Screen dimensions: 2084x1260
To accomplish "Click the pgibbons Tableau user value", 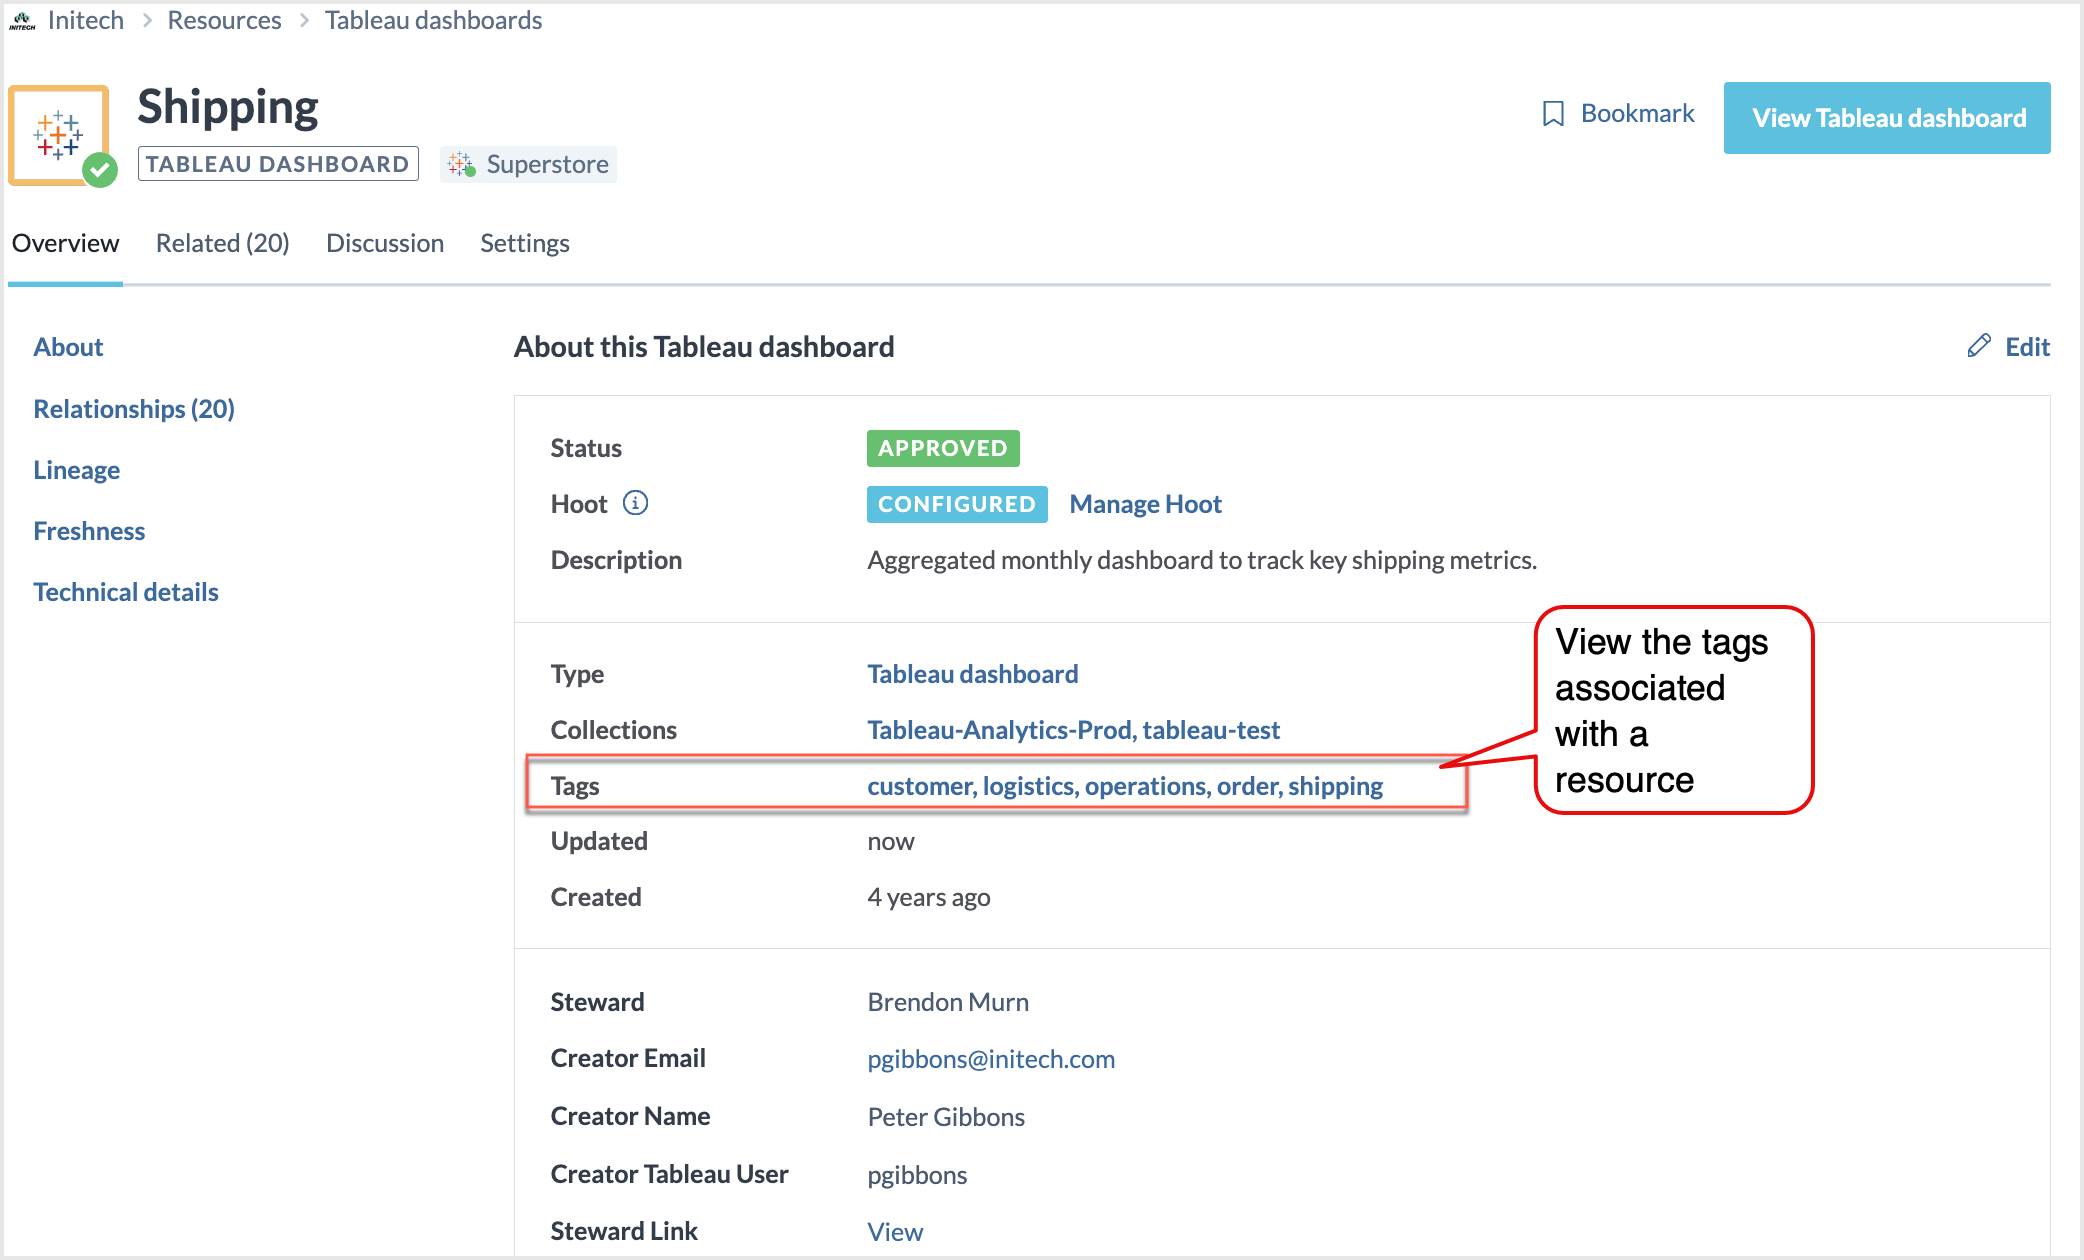I will pos(917,1175).
